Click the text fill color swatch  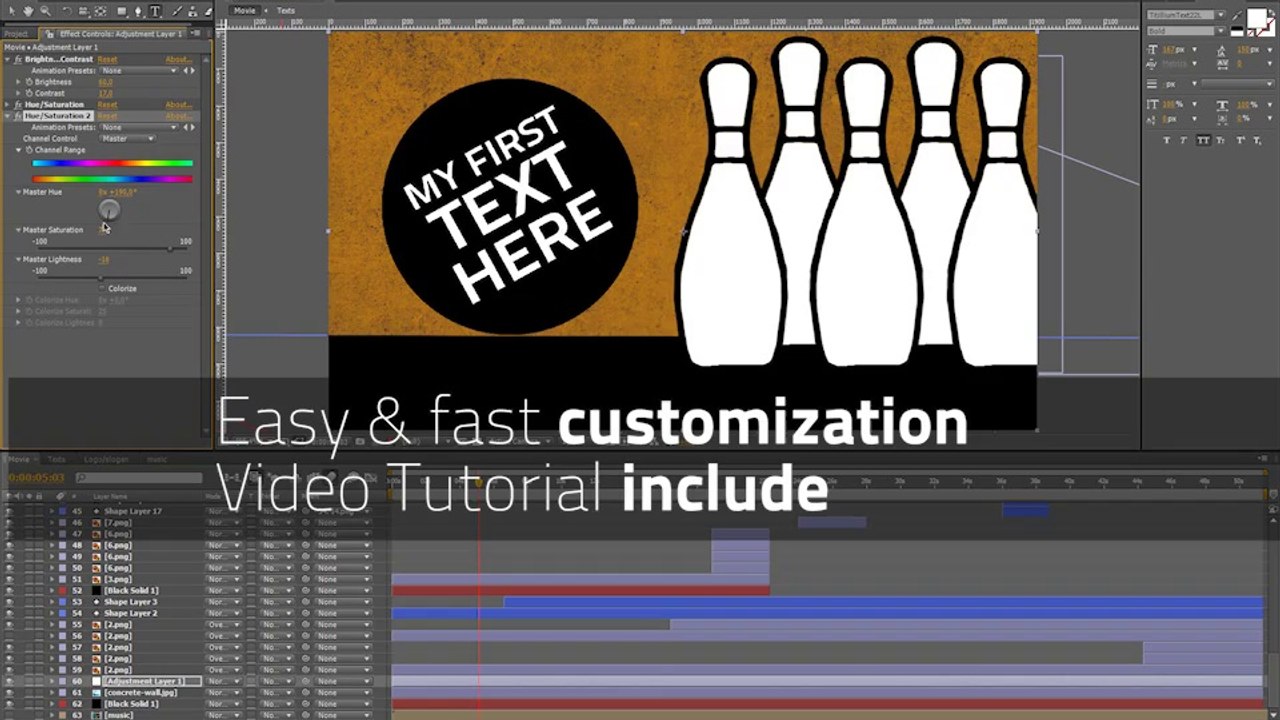click(x=1257, y=18)
